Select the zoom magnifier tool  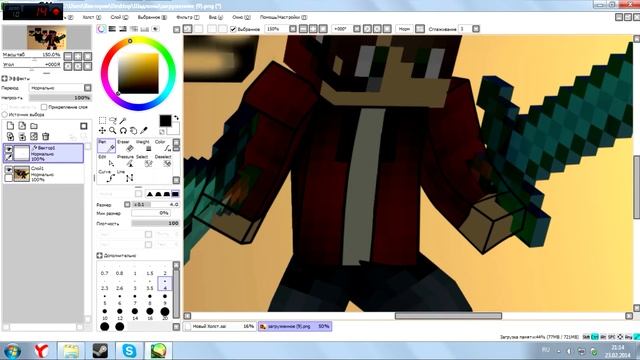[x=113, y=131]
